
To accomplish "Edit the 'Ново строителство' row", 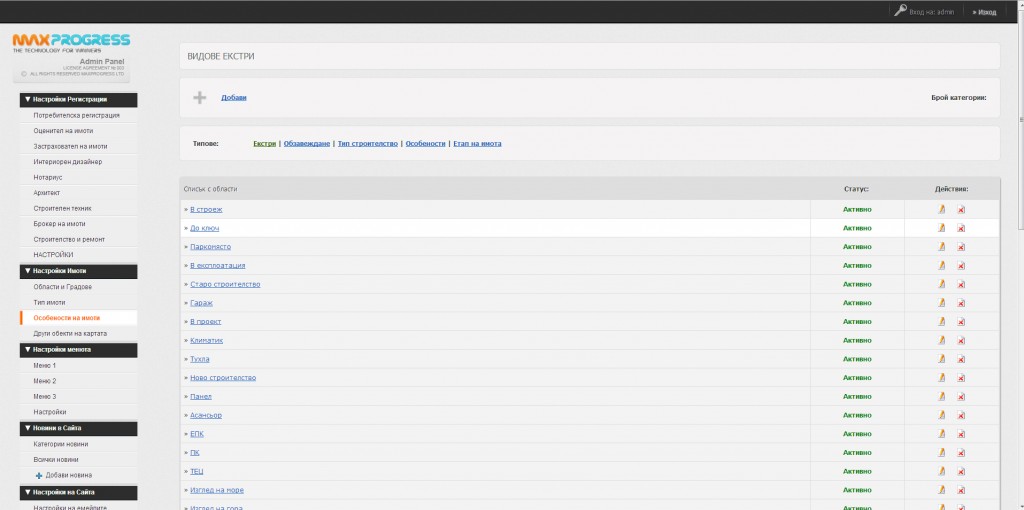I will (x=941, y=378).
